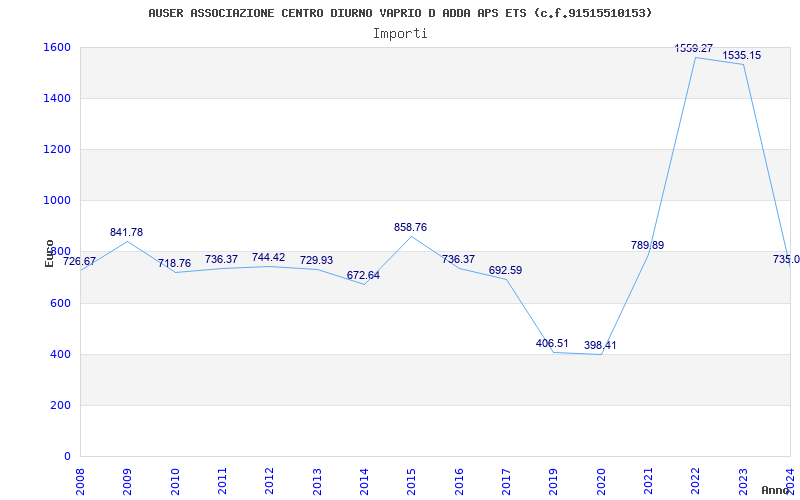Click the 841.78 data label
800x500 pixels.
coord(126,232)
